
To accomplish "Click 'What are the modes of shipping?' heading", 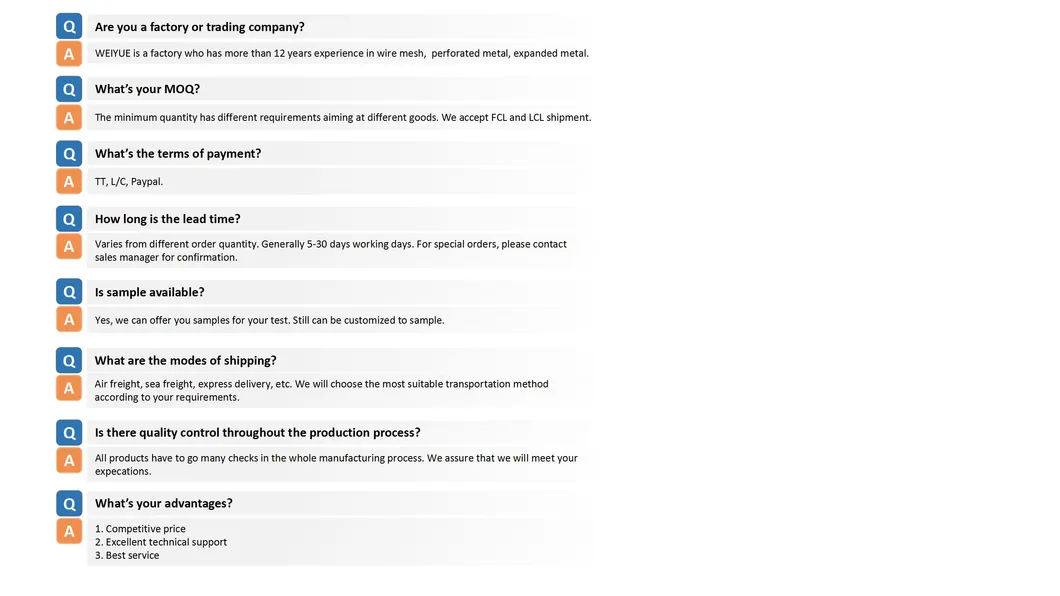I will pyautogui.click(x=185, y=361).
